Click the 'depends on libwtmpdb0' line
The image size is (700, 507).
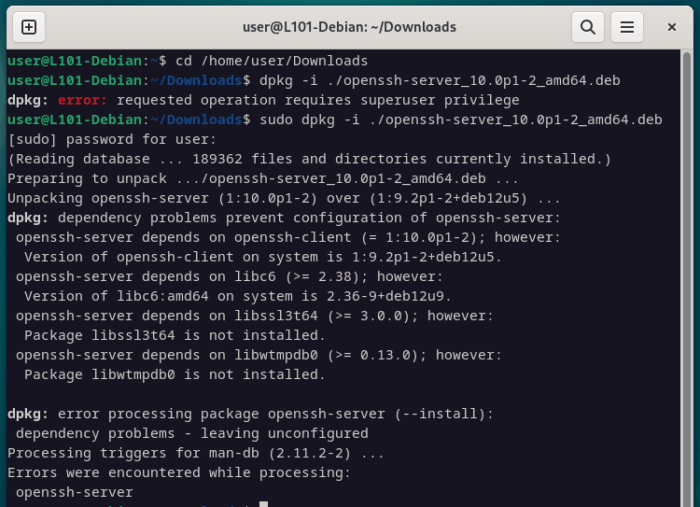tap(259, 355)
